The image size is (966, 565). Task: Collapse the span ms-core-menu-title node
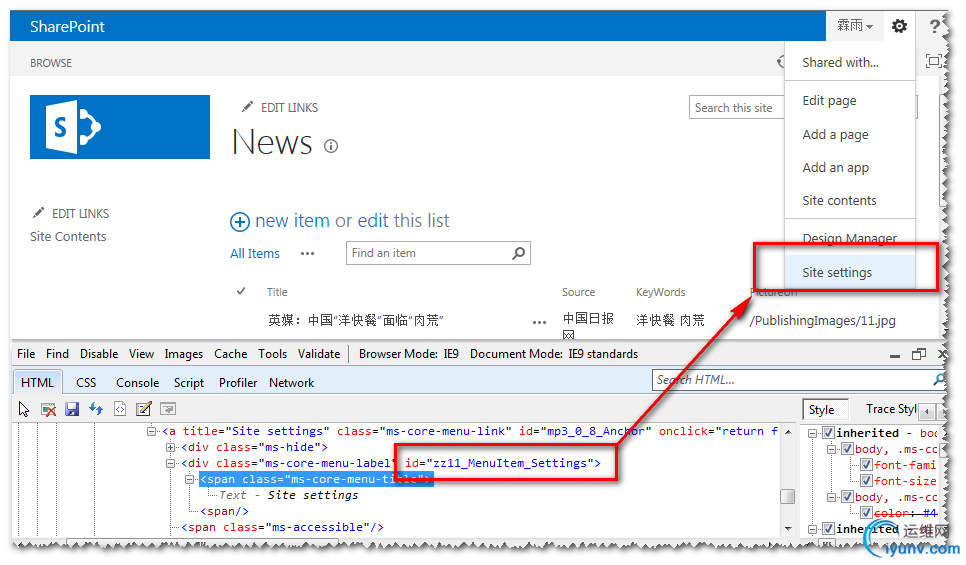[190, 479]
